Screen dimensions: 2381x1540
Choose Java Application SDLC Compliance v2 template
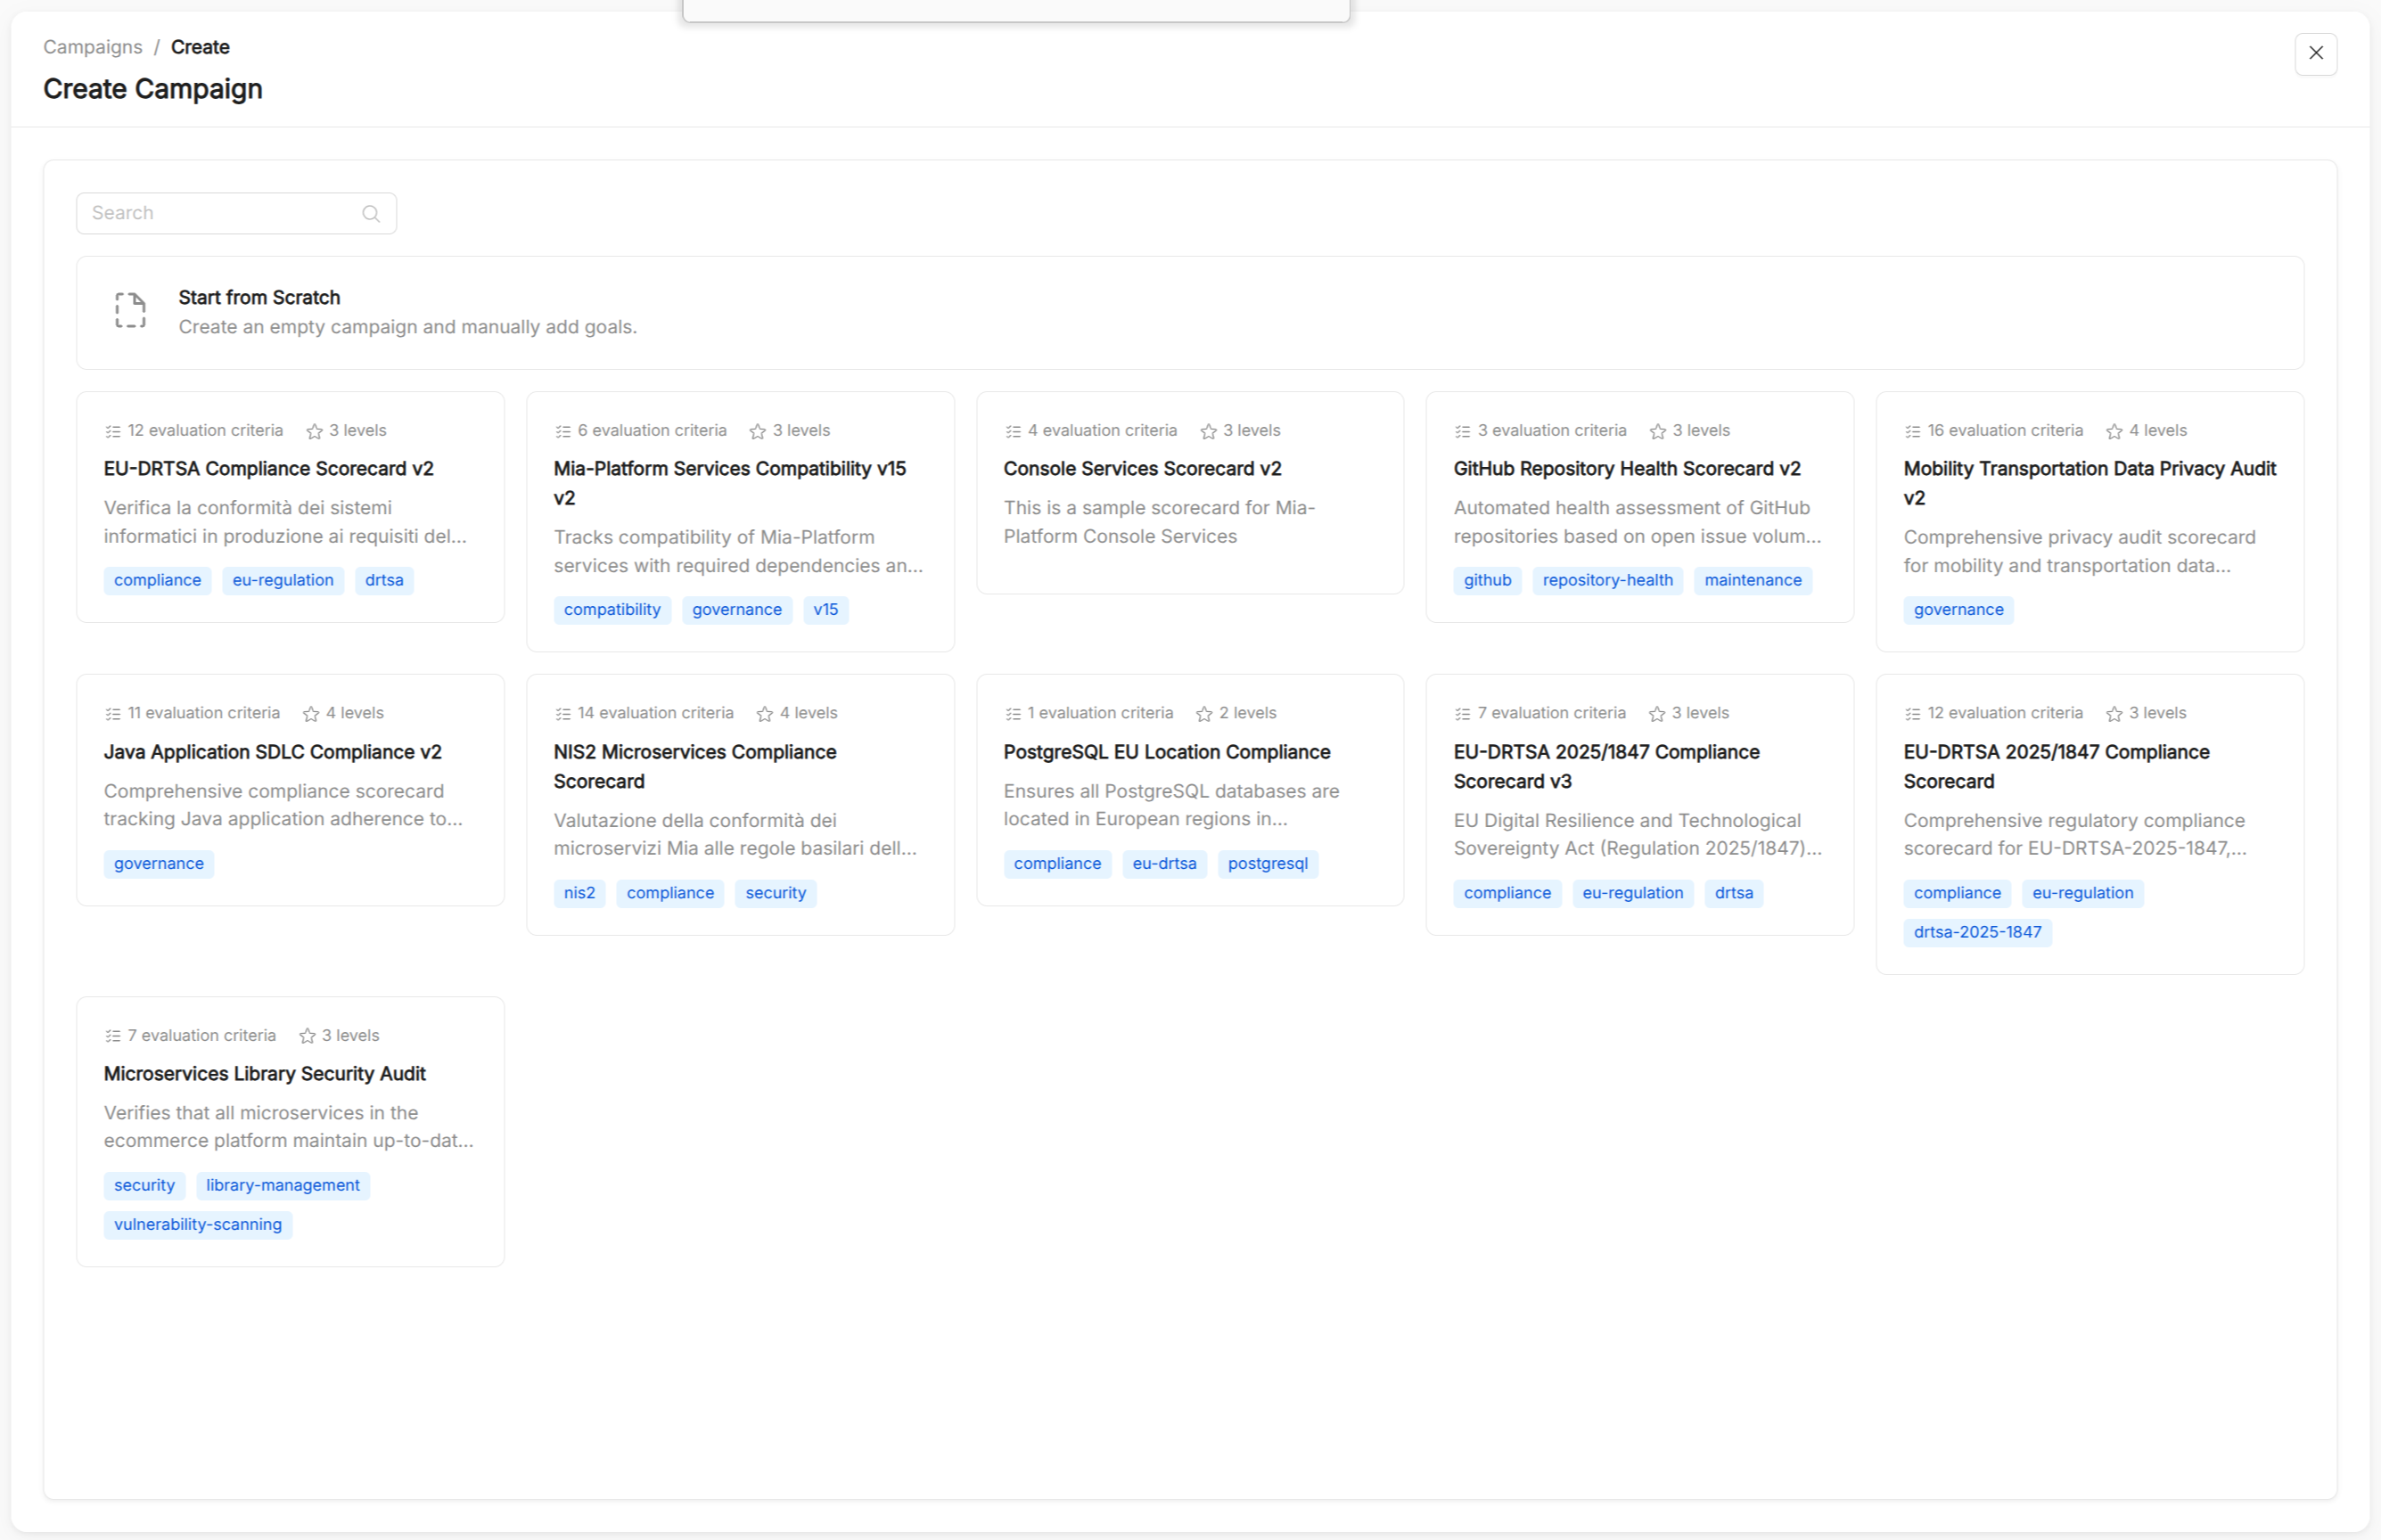click(x=290, y=790)
